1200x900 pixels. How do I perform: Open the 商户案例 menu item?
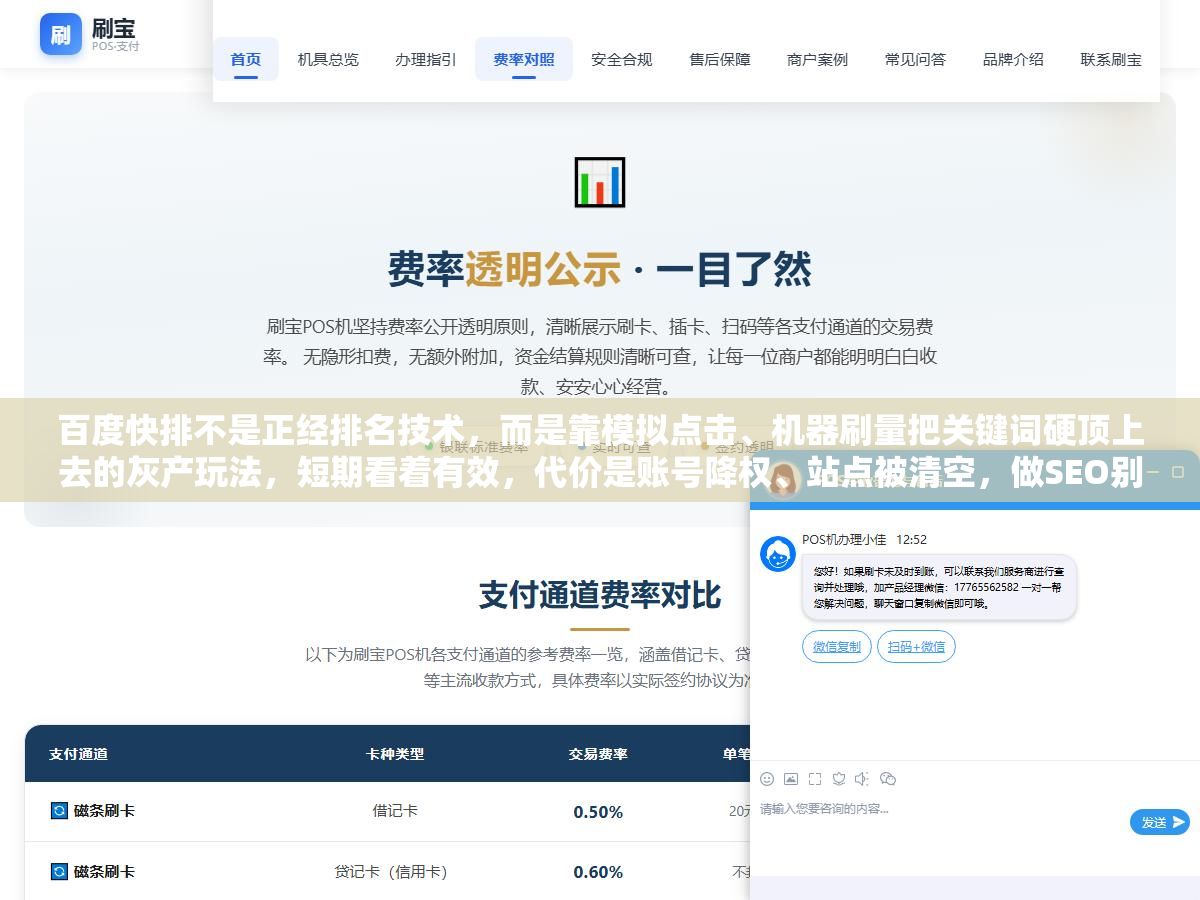coord(818,59)
